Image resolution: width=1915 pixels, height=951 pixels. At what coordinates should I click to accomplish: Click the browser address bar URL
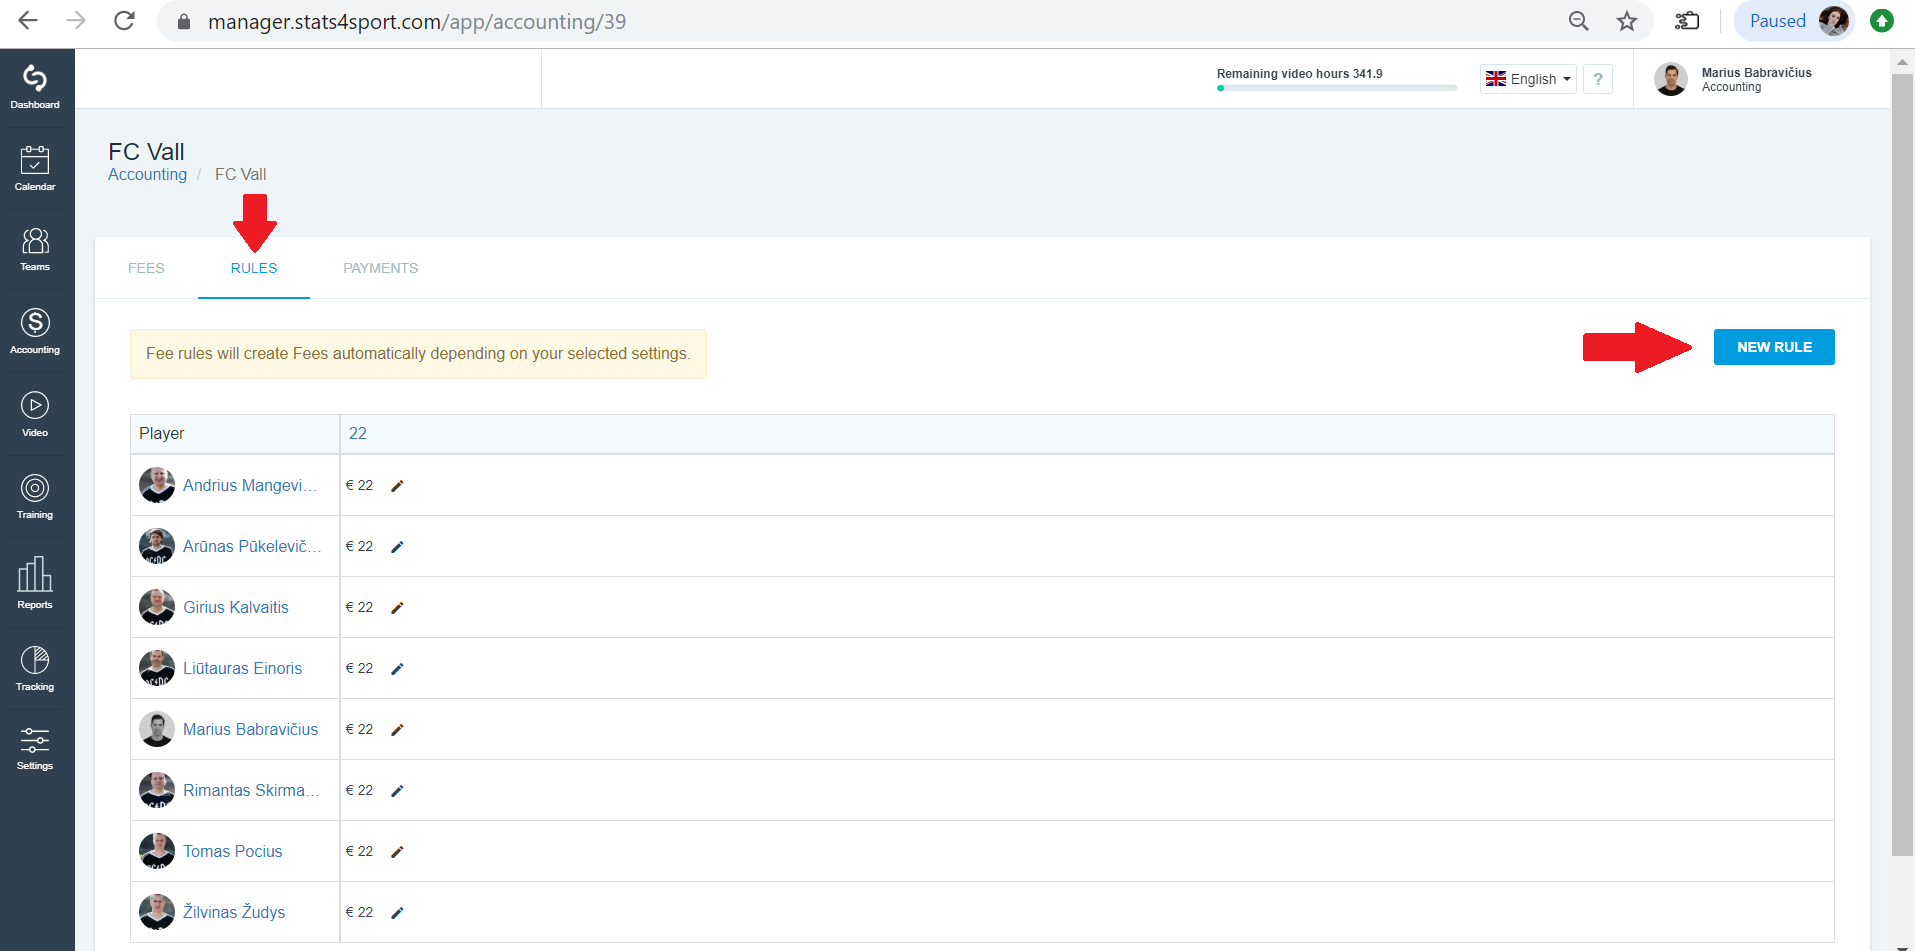[417, 21]
